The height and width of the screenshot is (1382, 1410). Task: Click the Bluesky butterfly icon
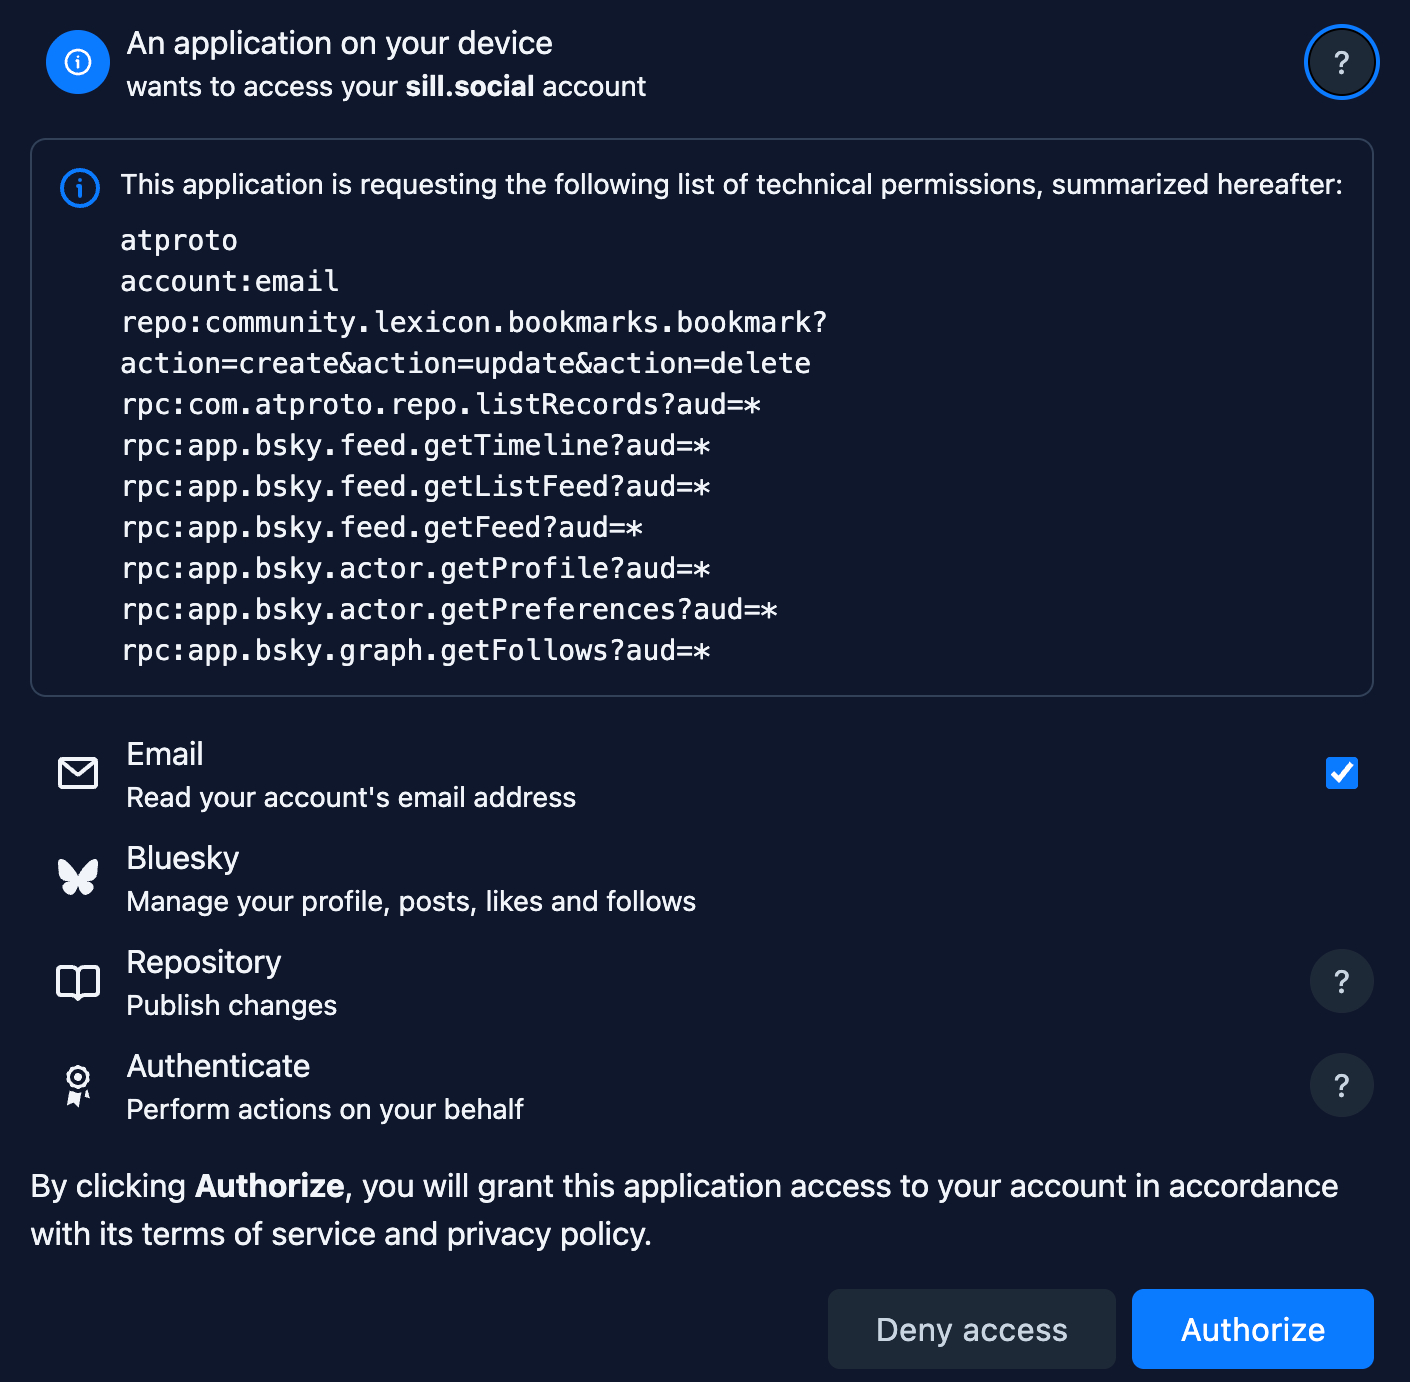tap(78, 877)
